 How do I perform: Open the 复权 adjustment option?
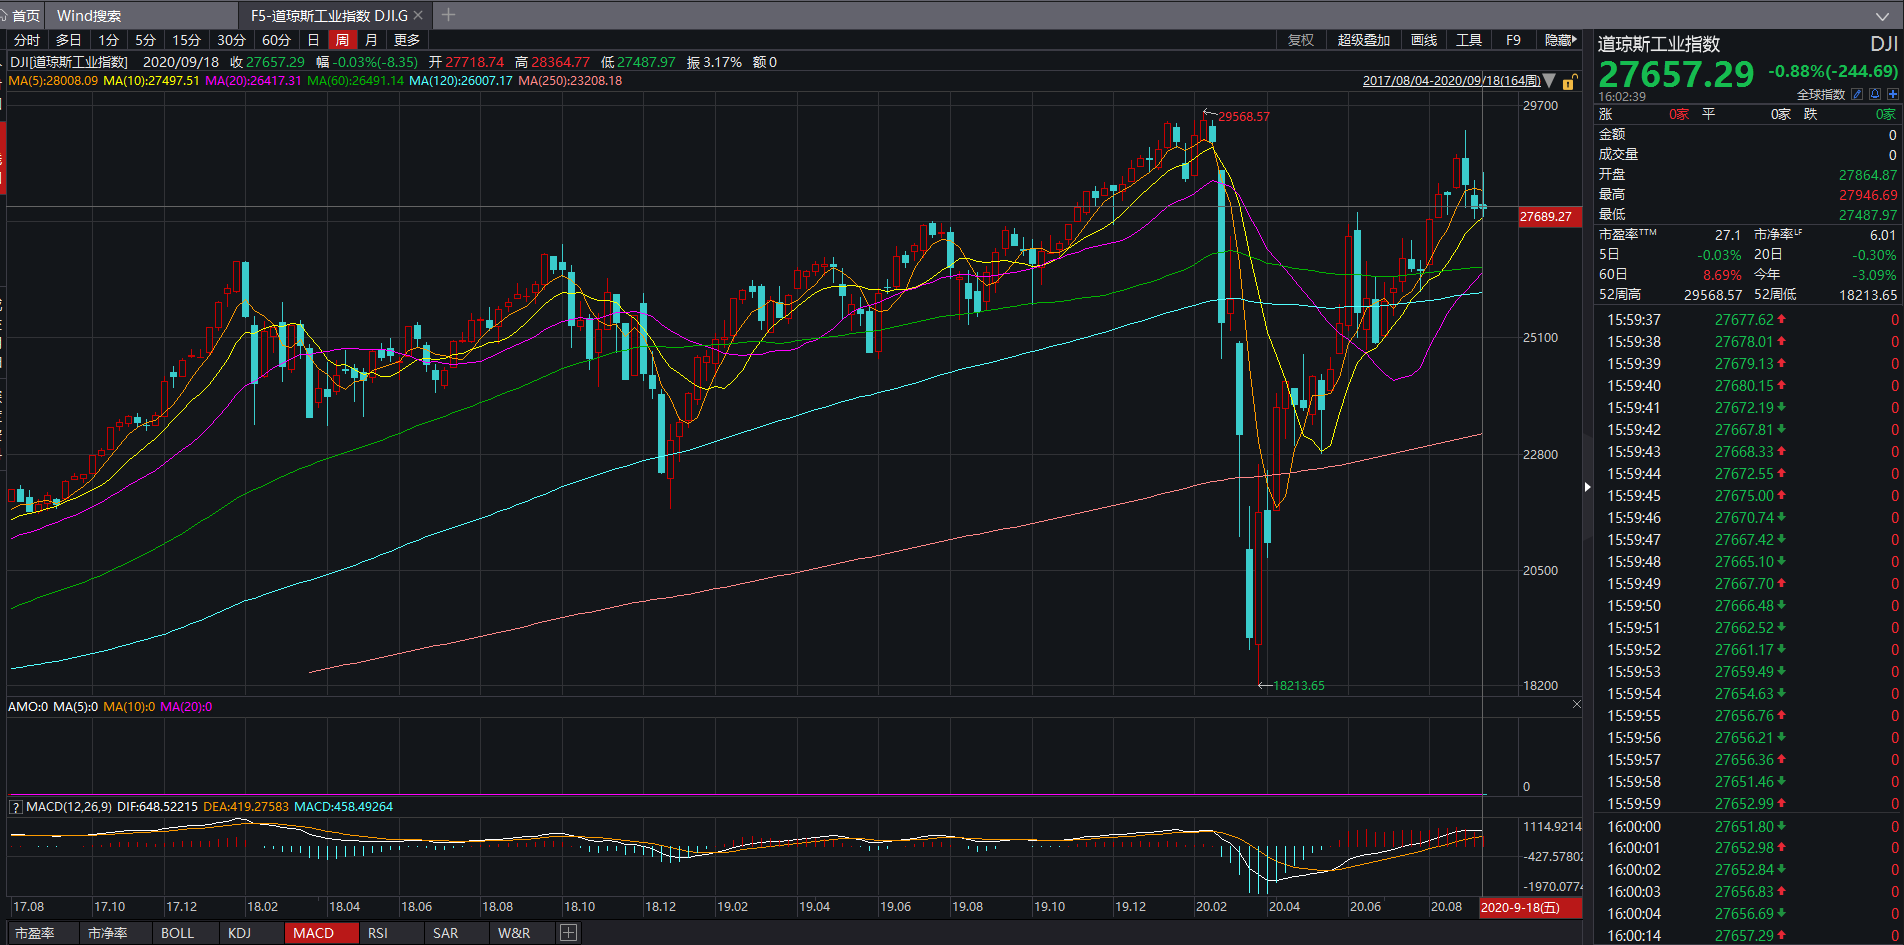pyautogui.click(x=1301, y=40)
